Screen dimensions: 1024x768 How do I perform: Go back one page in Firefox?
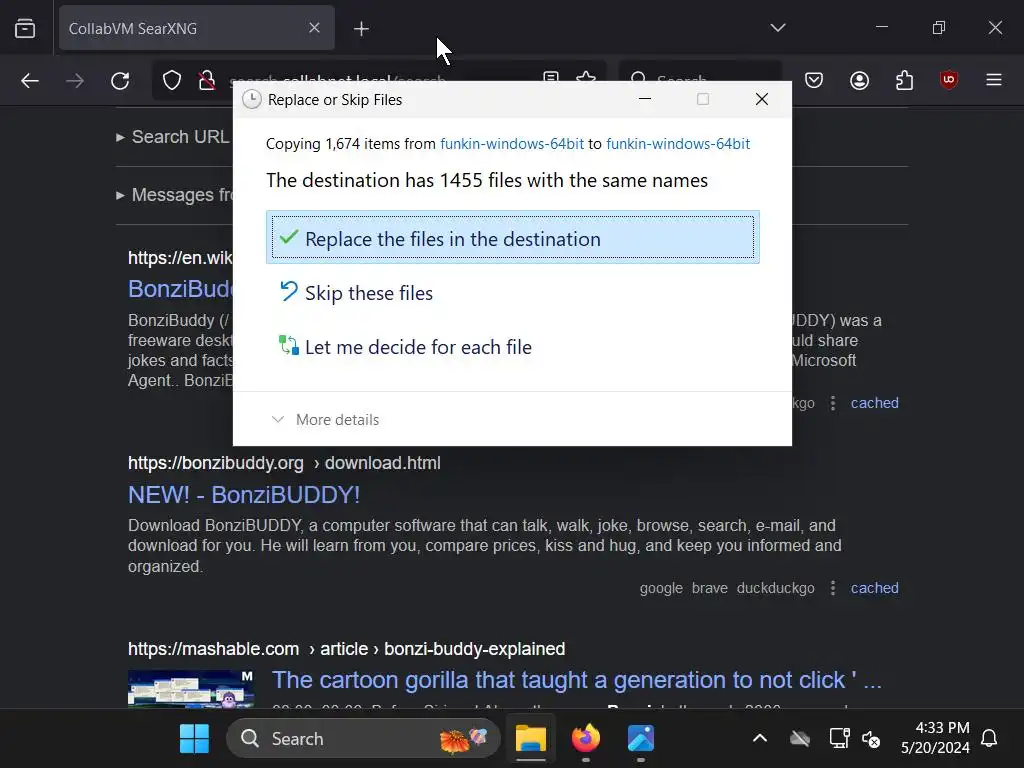[x=30, y=80]
